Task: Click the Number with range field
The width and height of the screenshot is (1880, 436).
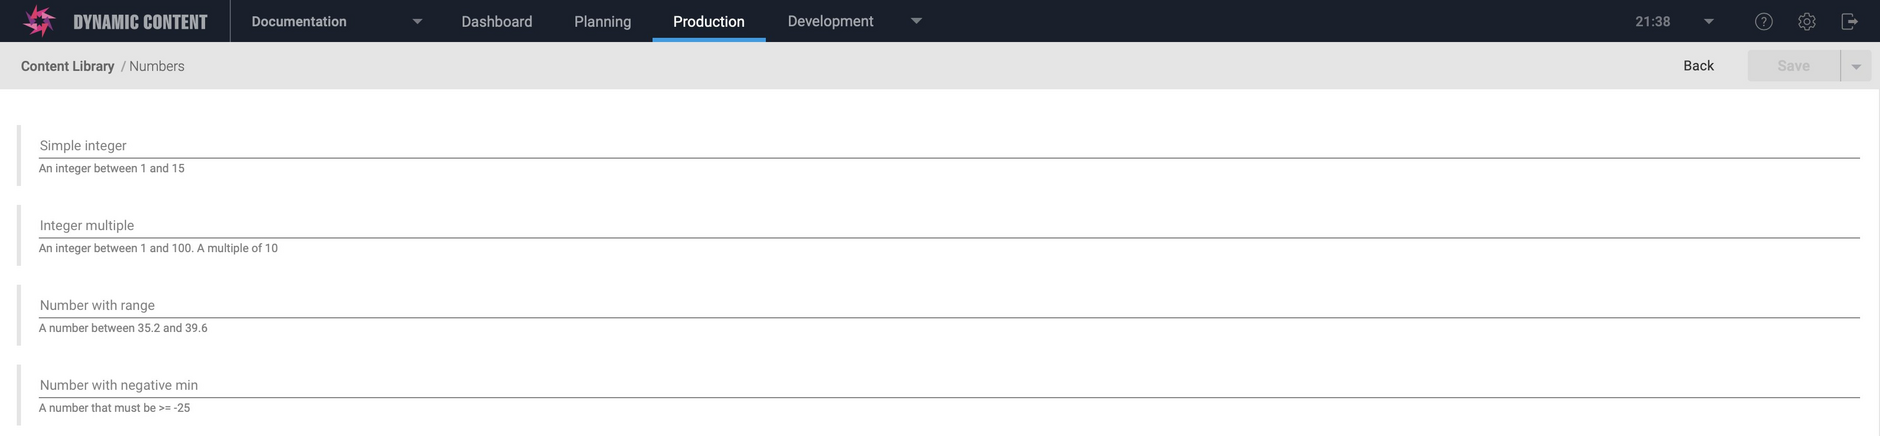Action: point(949,306)
